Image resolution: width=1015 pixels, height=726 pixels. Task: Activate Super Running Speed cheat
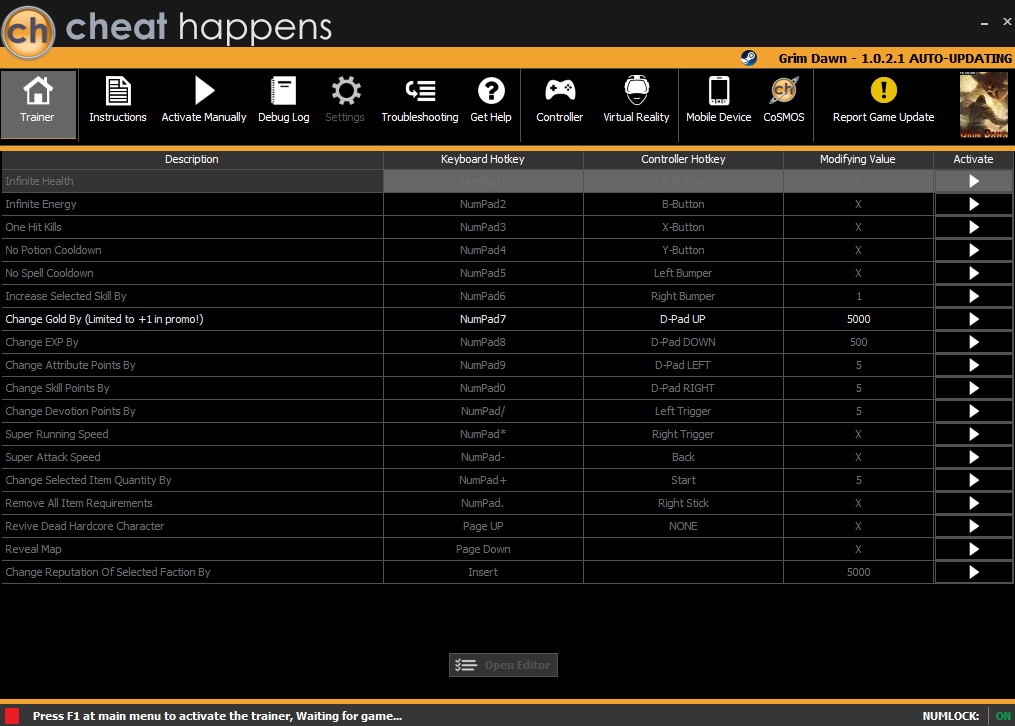[974, 434]
